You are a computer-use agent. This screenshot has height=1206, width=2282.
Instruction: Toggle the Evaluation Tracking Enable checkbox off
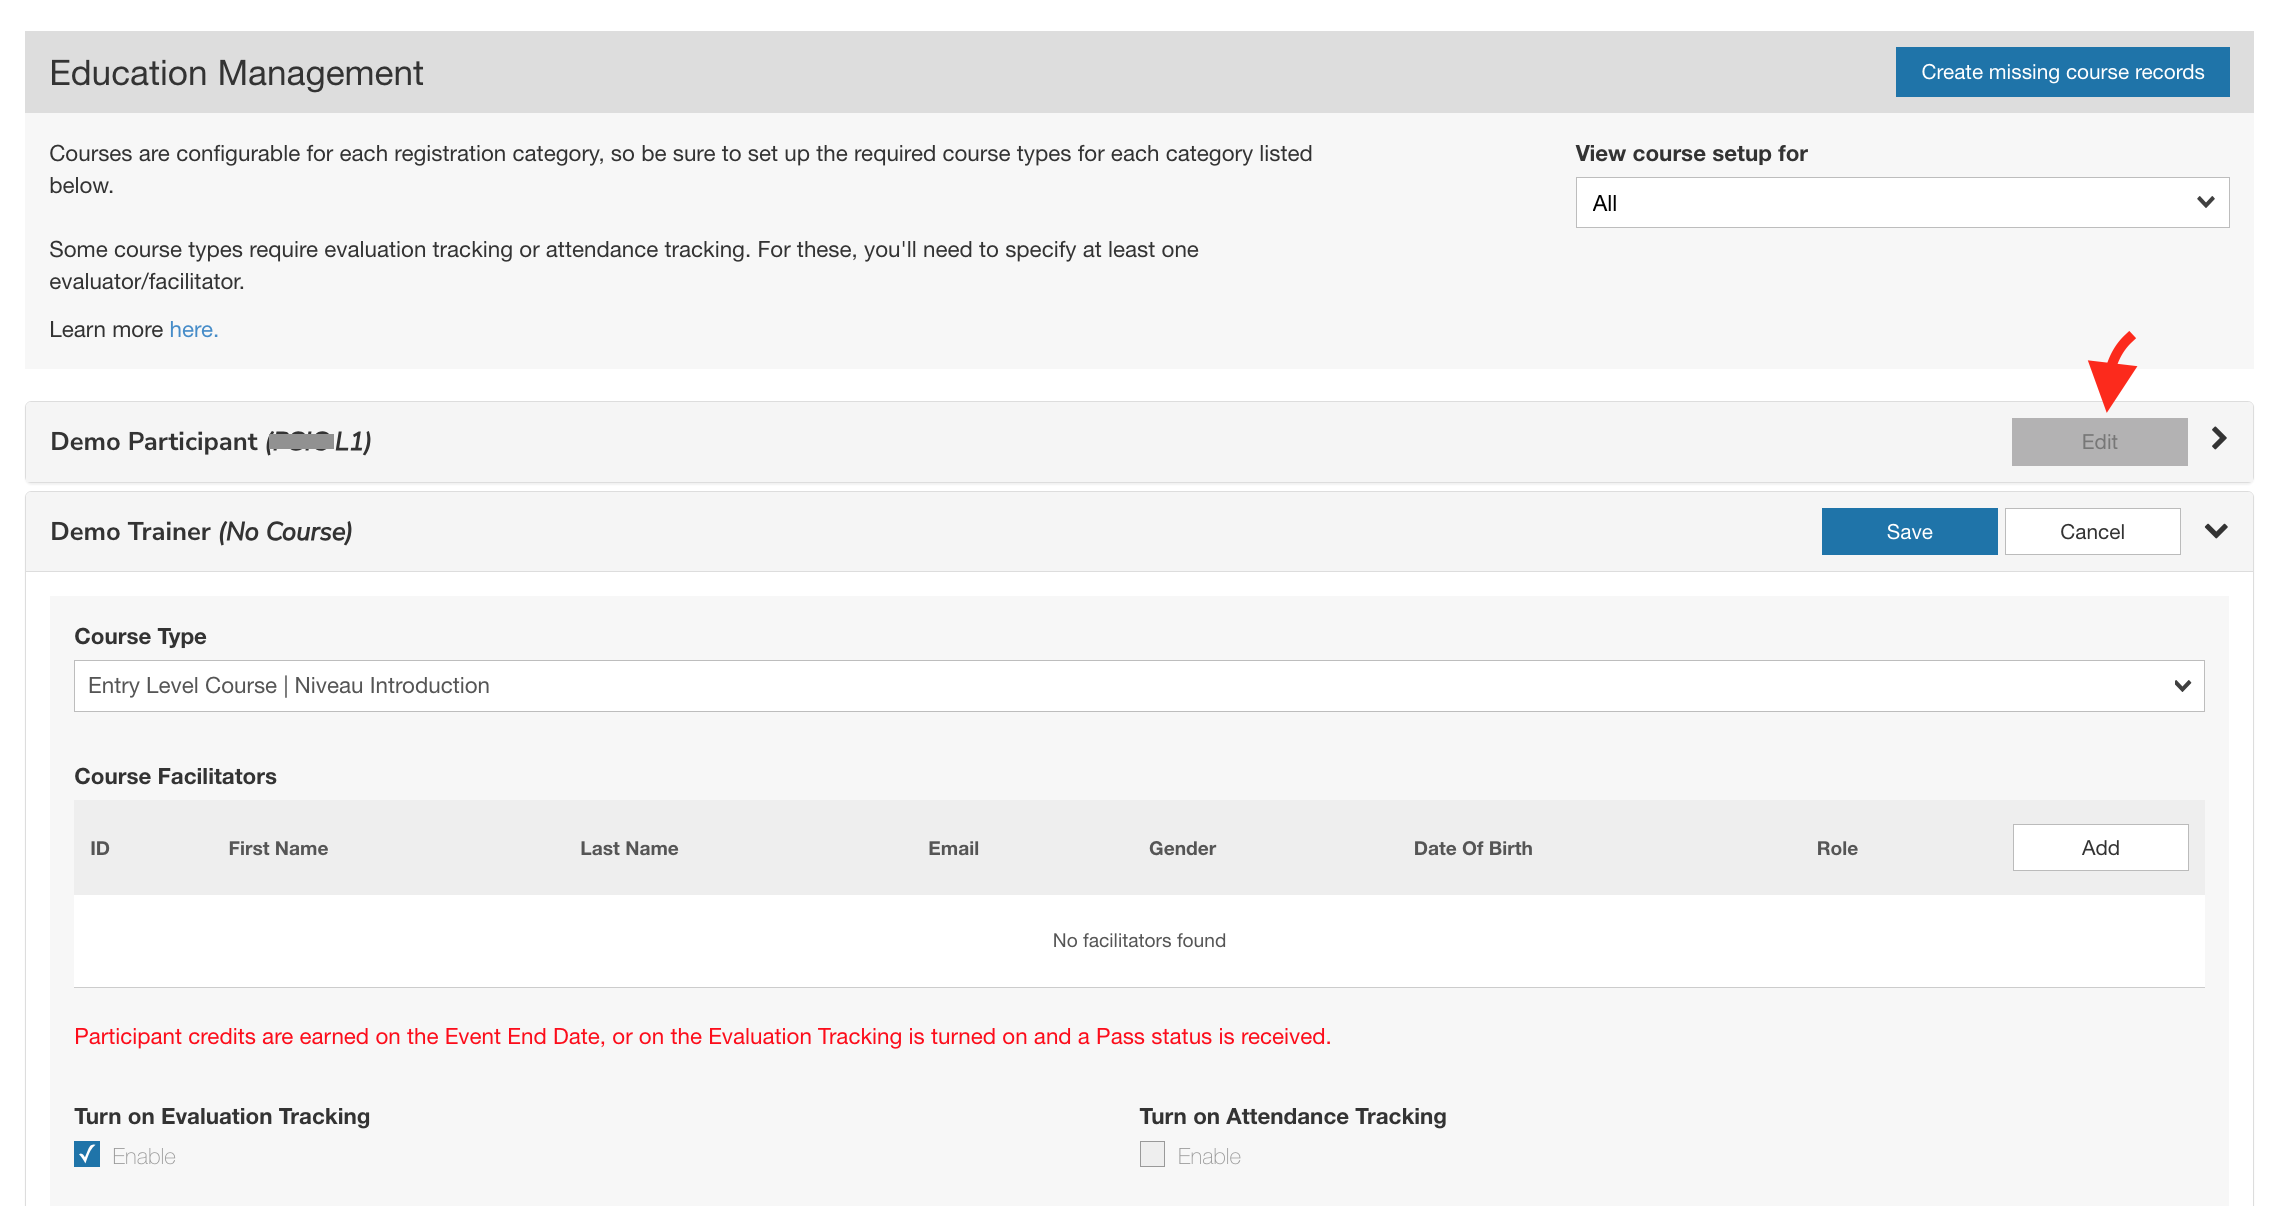click(x=86, y=1154)
